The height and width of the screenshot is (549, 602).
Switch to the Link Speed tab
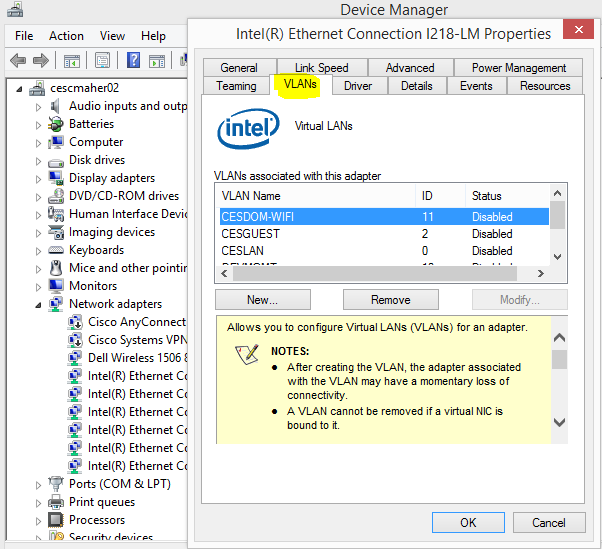point(322,68)
